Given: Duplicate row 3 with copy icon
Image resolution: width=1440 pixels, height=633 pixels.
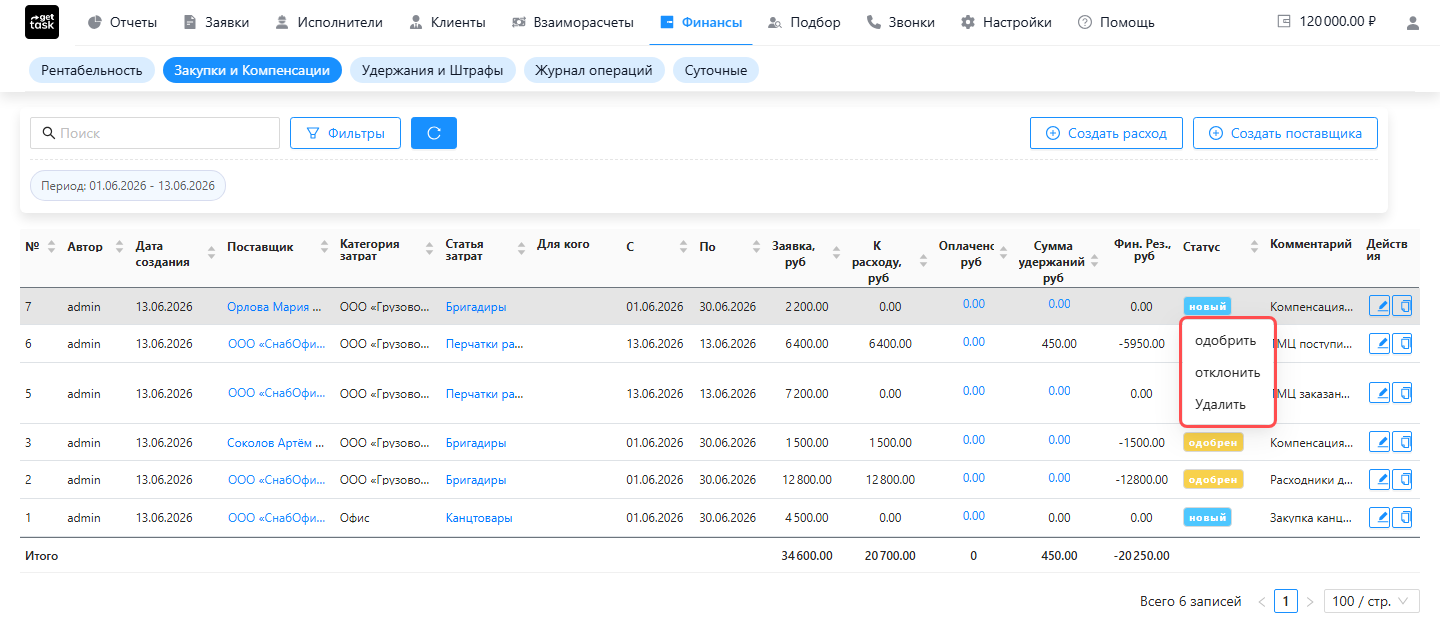Looking at the screenshot, I should click(x=1402, y=442).
